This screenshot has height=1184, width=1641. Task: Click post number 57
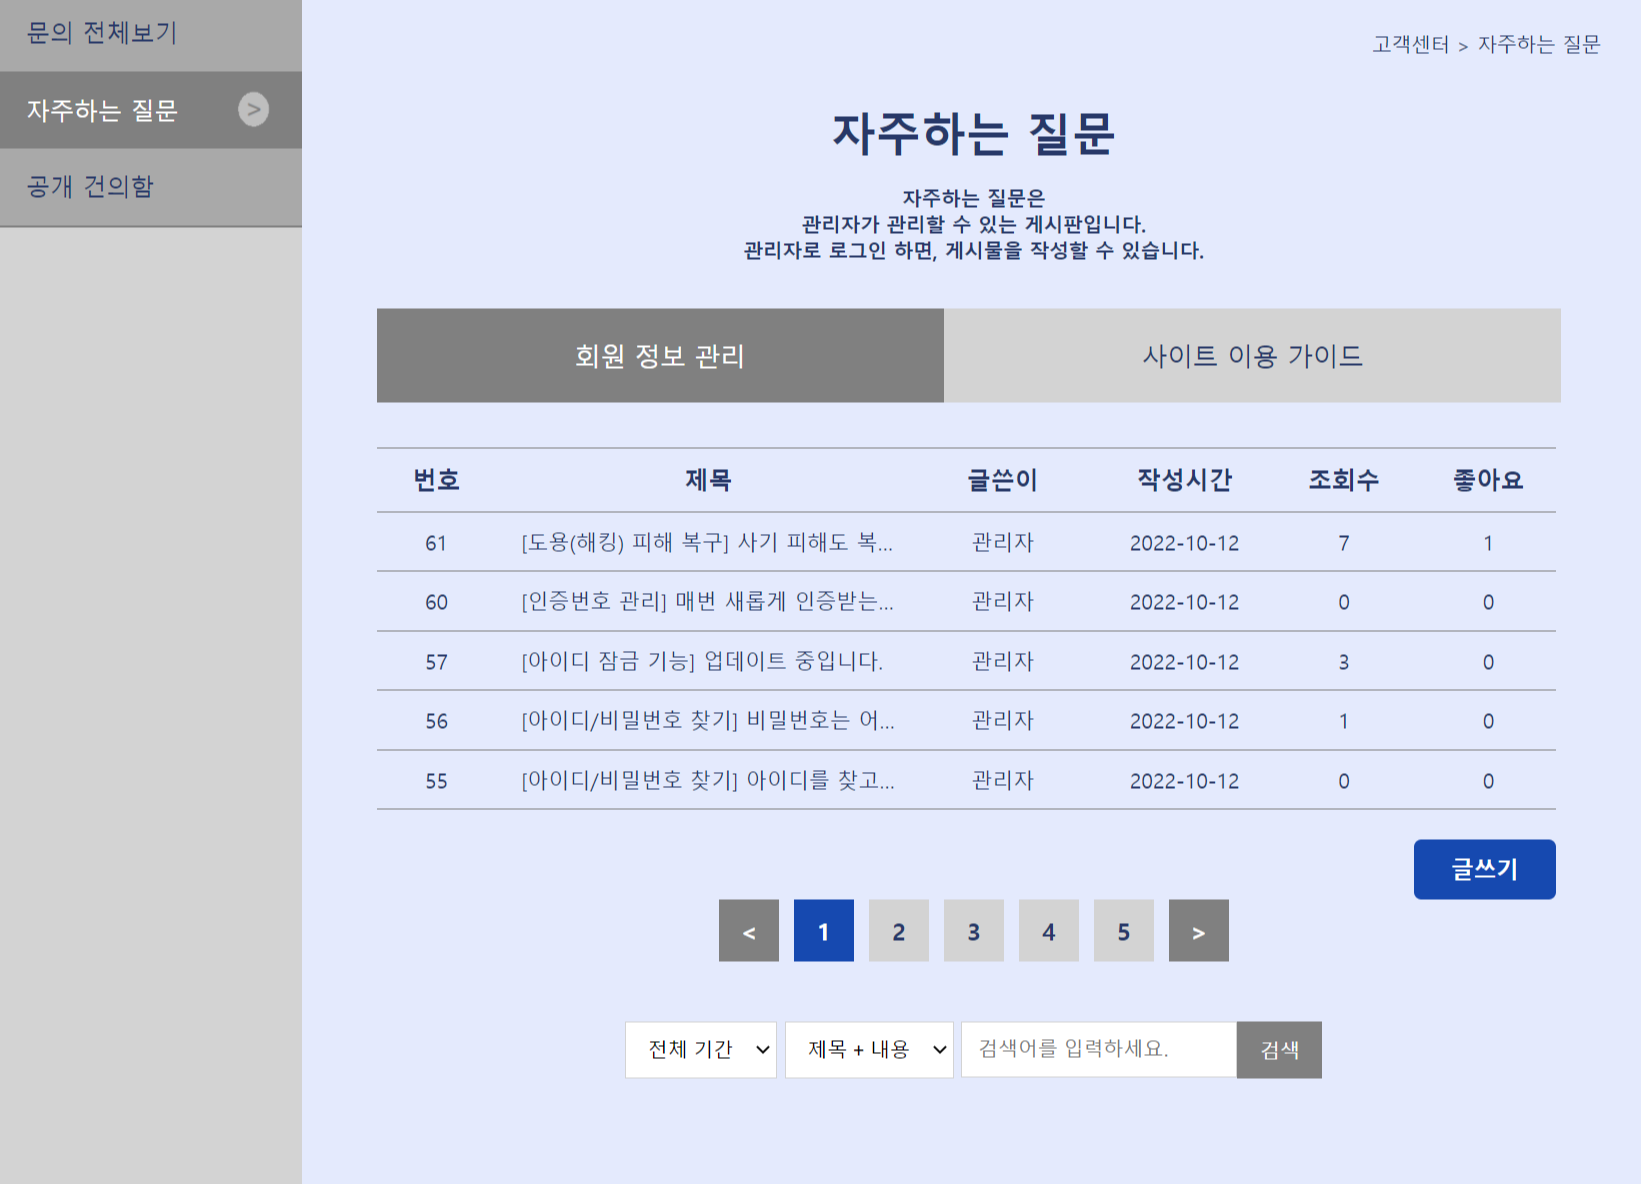tap(436, 662)
